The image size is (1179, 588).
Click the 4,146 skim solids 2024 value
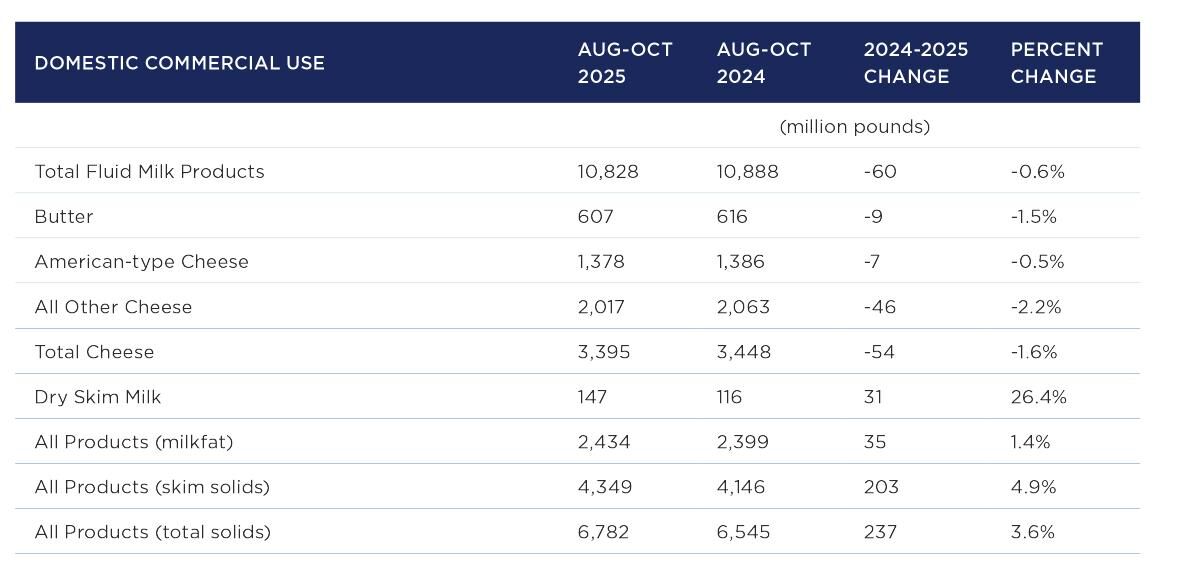pos(741,487)
